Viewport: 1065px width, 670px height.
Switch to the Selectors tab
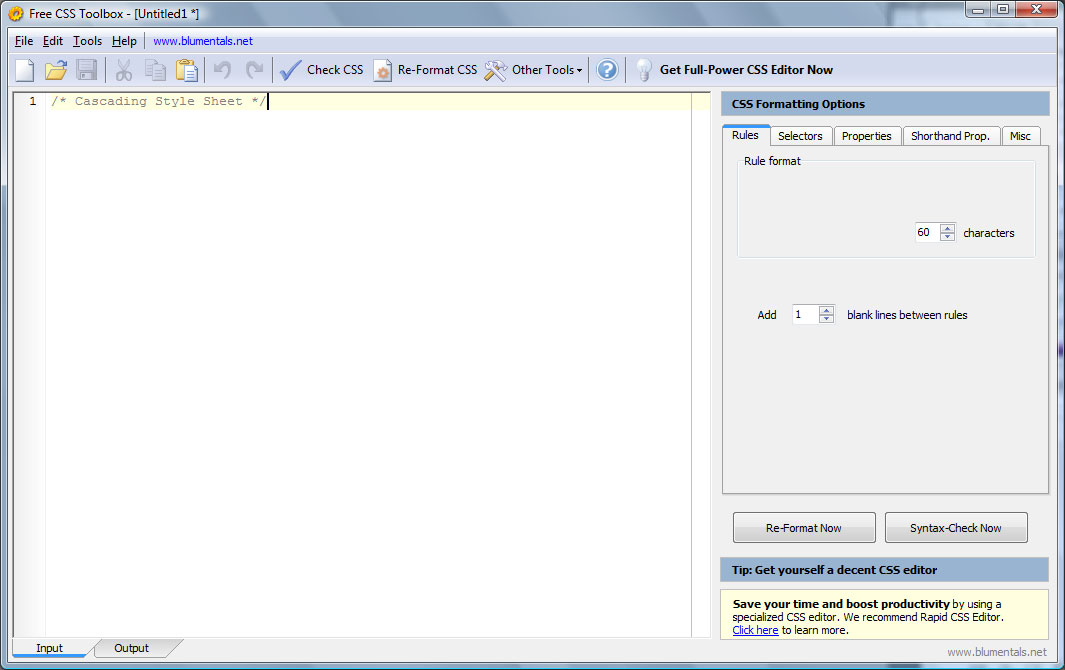point(800,136)
